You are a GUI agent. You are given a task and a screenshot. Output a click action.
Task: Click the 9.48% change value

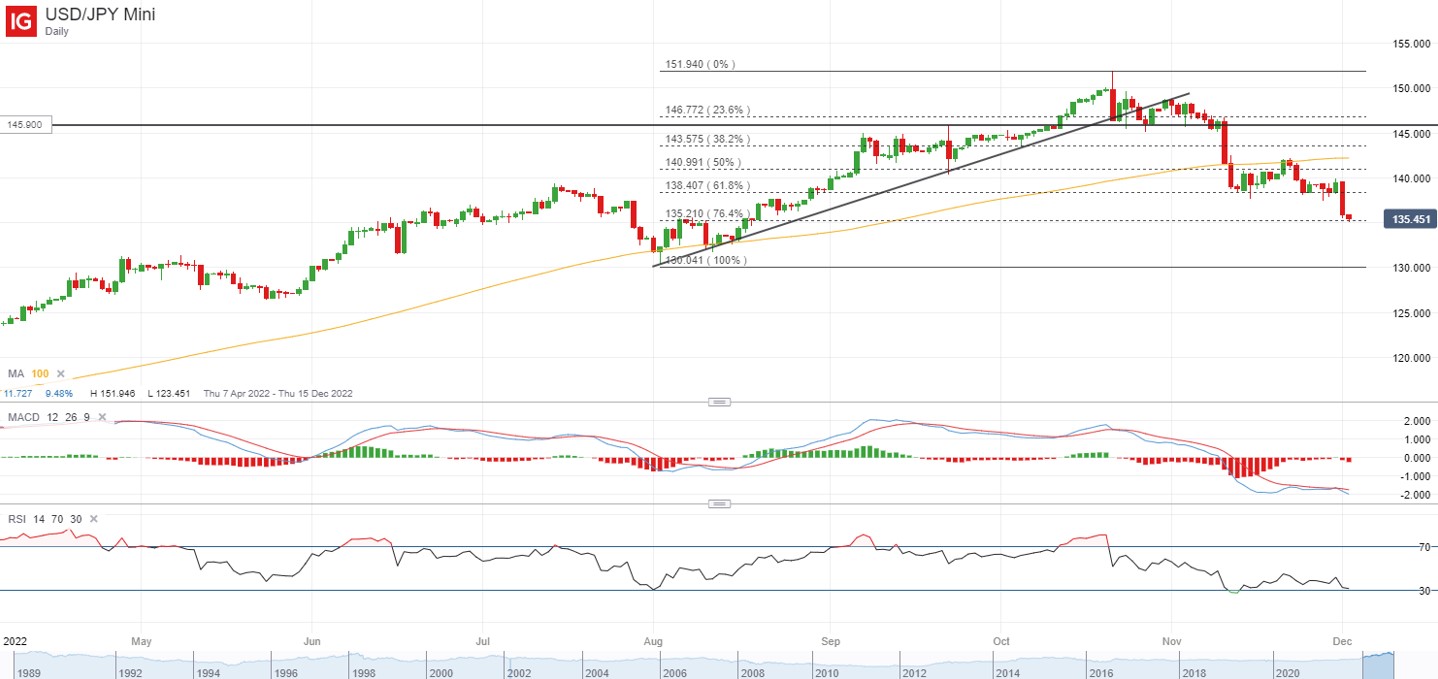60,394
